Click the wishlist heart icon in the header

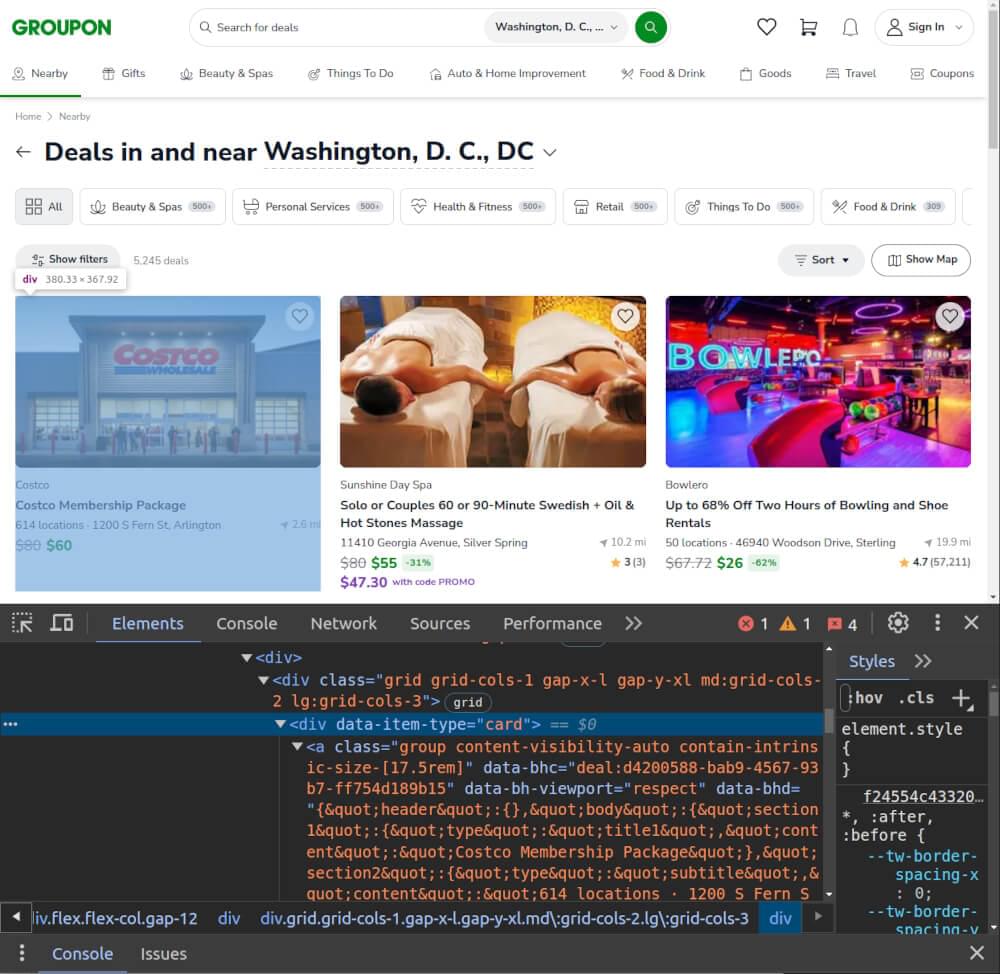(x=766, y=27)
